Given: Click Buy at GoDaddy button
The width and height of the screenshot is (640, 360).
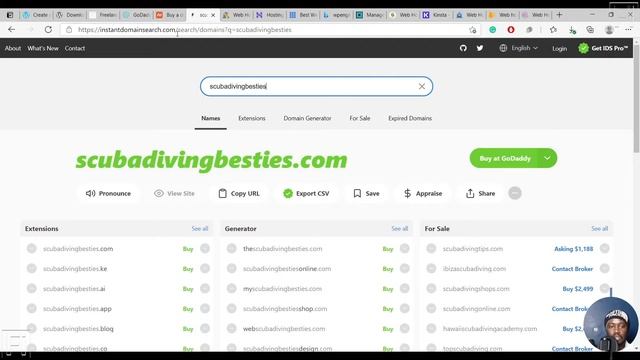Looking at the screenshot, I should [505, 158].
